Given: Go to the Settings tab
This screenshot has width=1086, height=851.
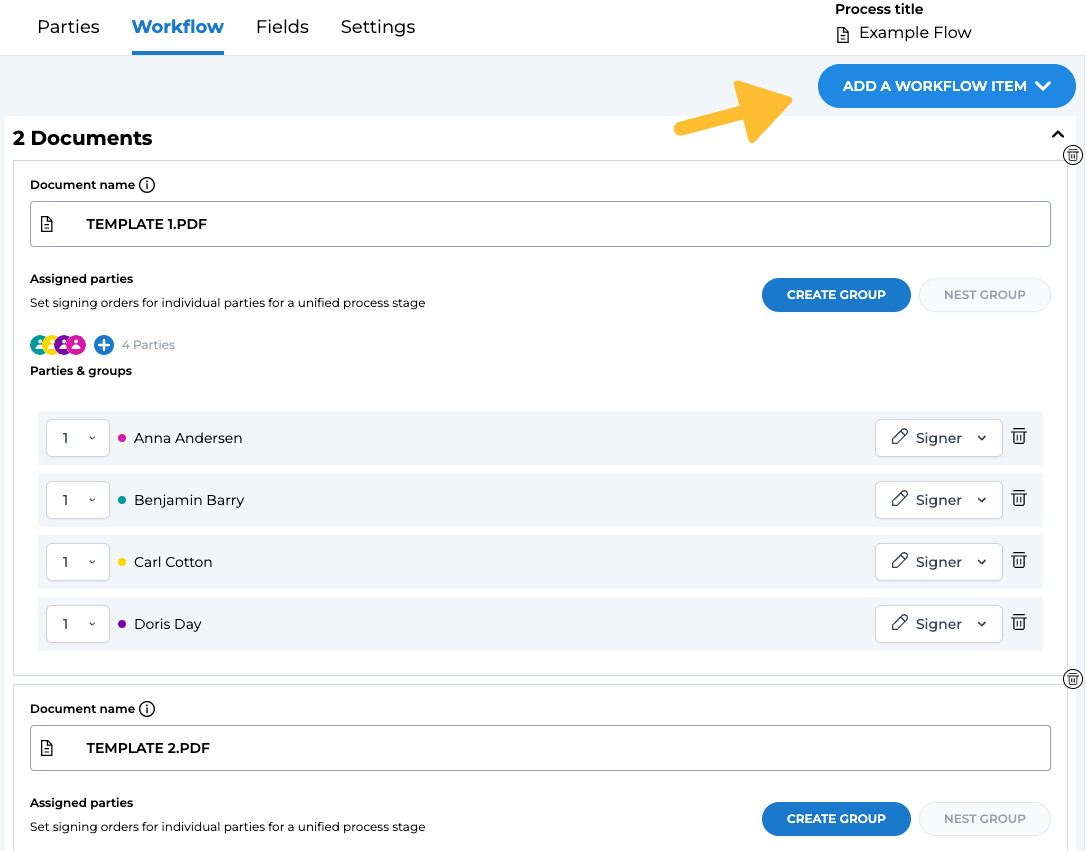Looking at the screenshot, I should (x=377, y=27).
